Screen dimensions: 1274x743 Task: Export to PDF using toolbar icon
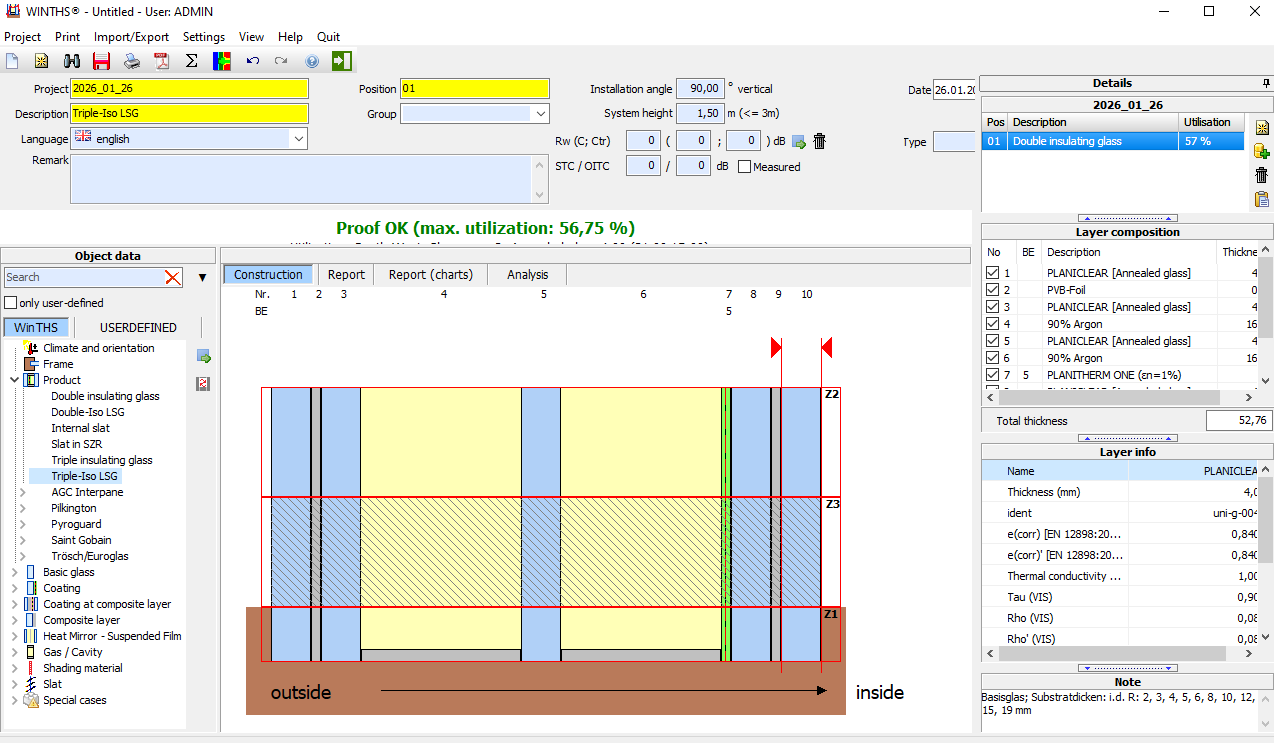[162, 61]
